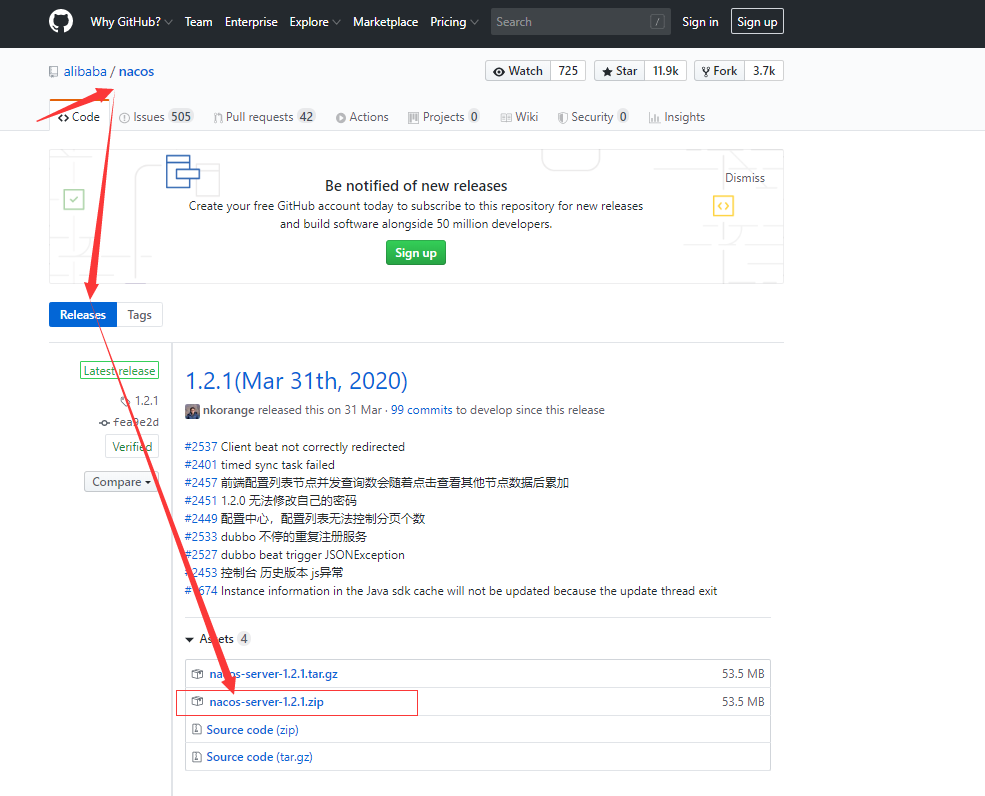Download nacos-server-1.2.1.zip
The width and height of the screenshot is (985, 796).
(x=266, y=702)
